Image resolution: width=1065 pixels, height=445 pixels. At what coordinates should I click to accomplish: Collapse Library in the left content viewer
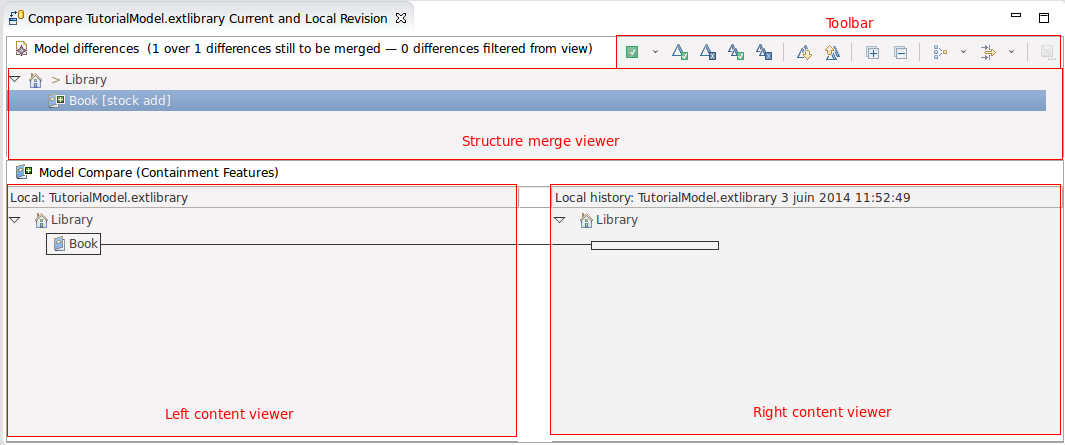pos(15,220)
